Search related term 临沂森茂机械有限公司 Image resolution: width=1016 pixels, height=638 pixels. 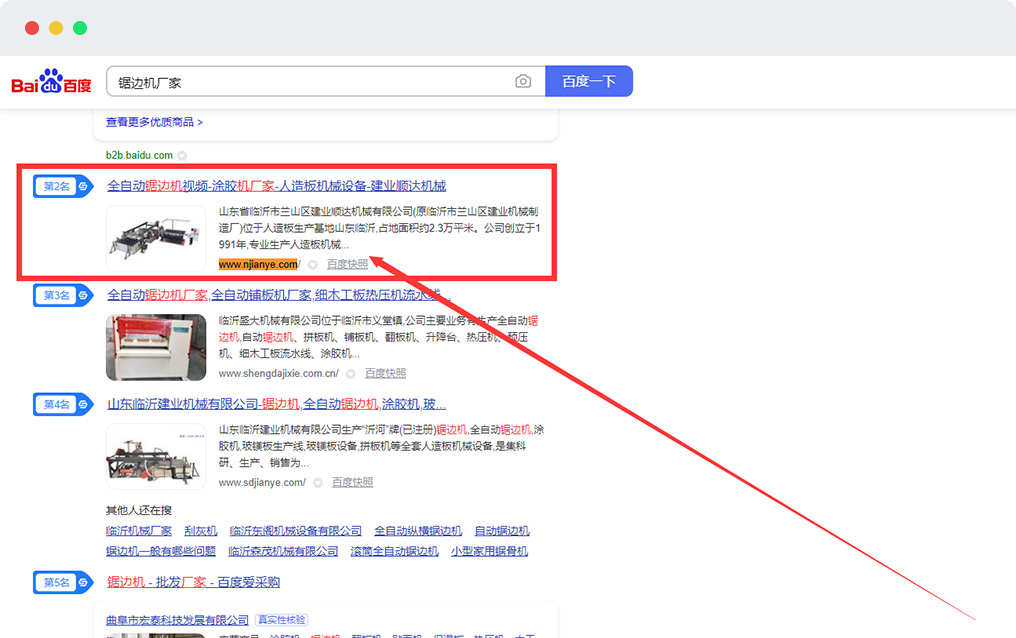coord(283,551)
